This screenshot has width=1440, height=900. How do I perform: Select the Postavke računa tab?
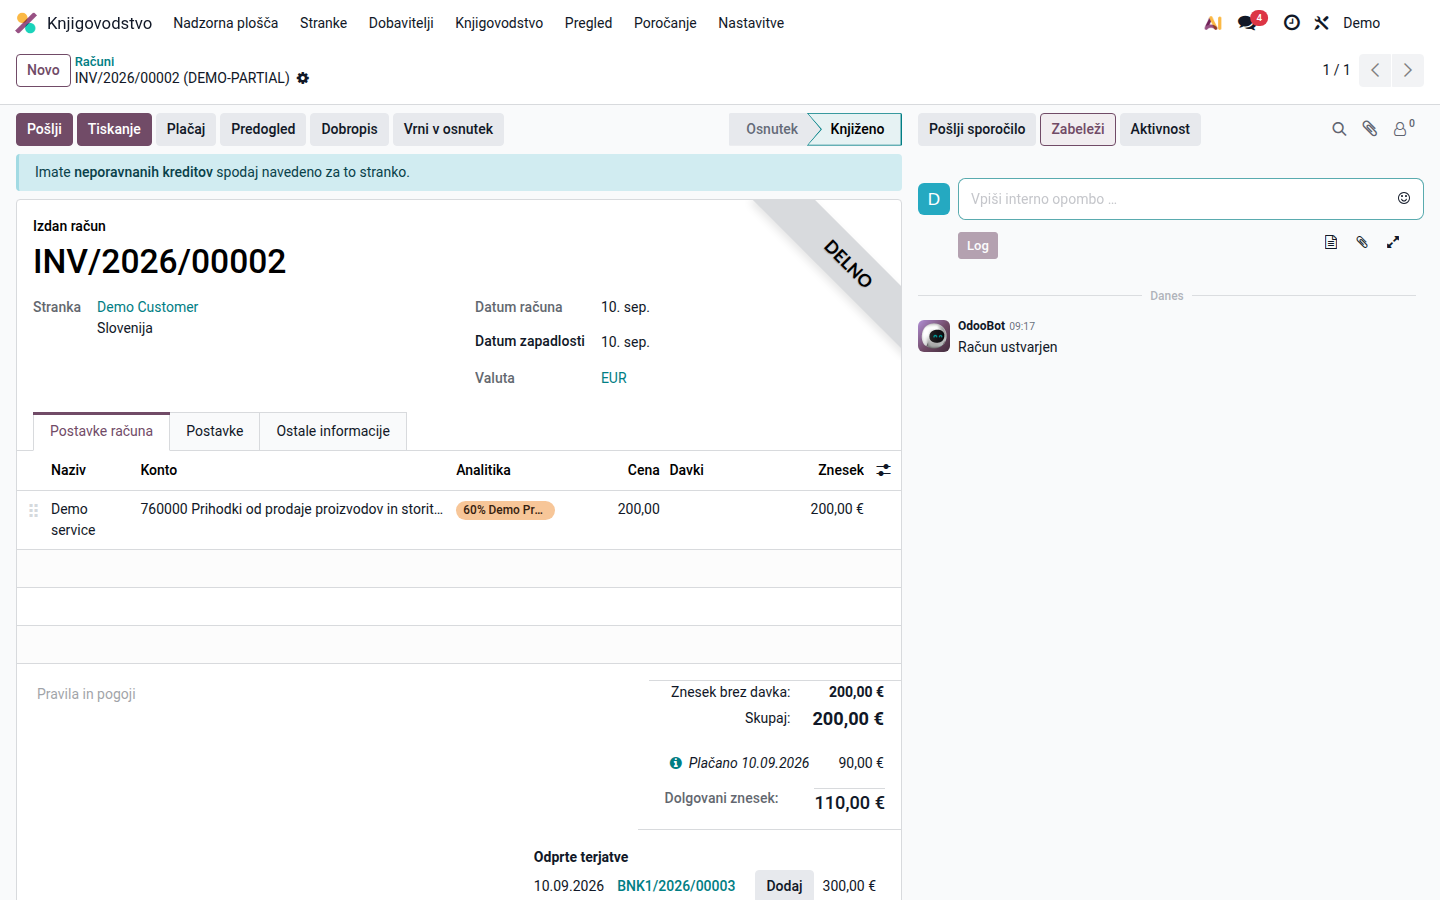[x=101, y=431]
